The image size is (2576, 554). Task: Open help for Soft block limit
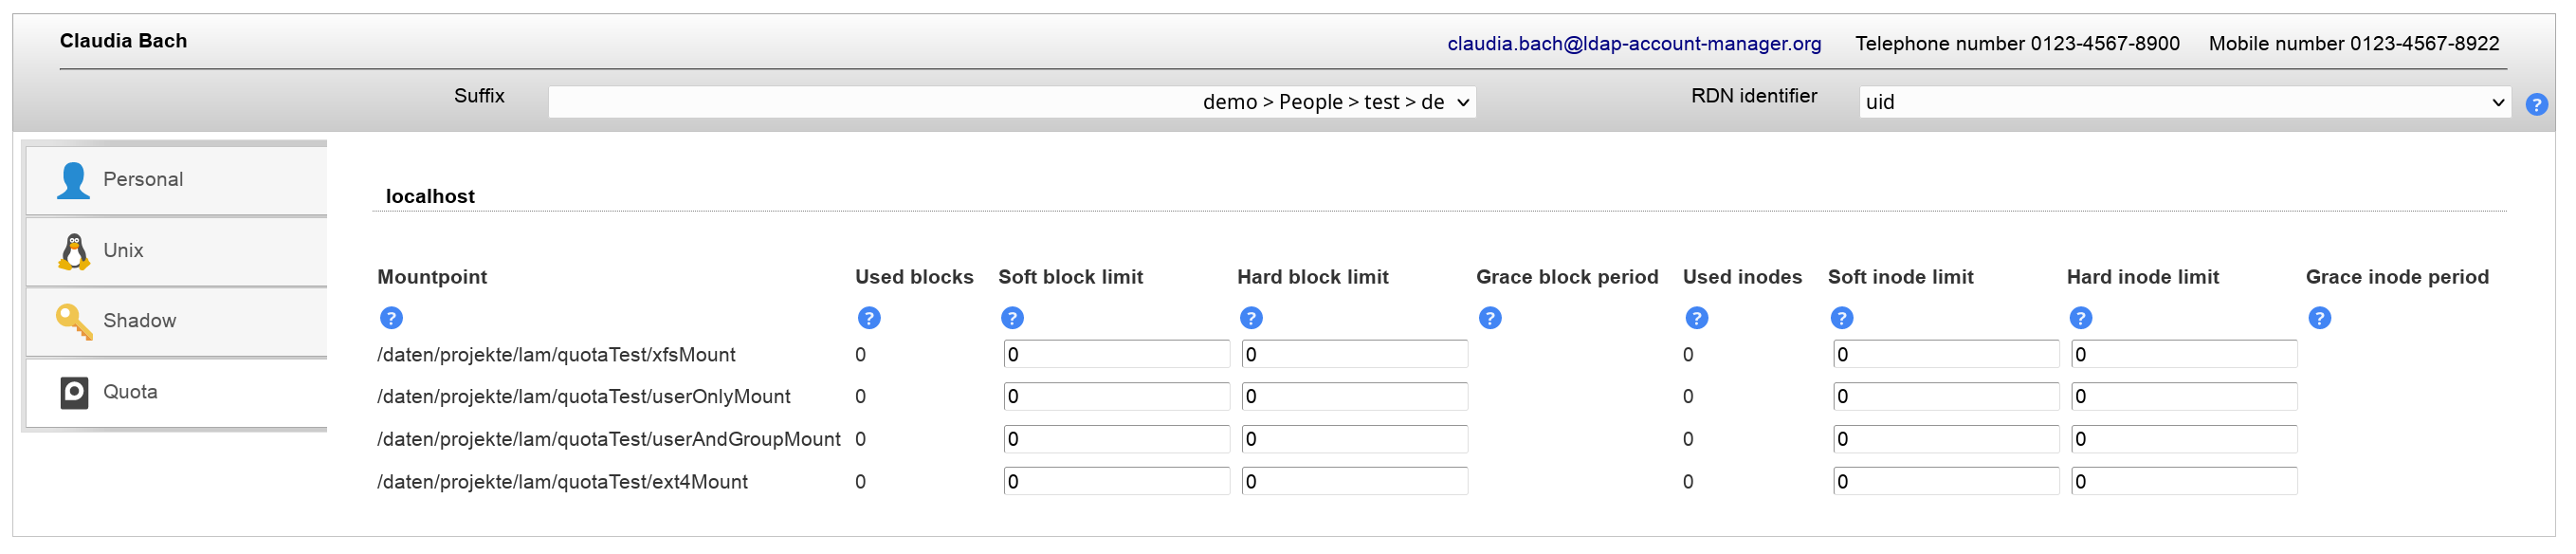click(x=1013, y=319)
